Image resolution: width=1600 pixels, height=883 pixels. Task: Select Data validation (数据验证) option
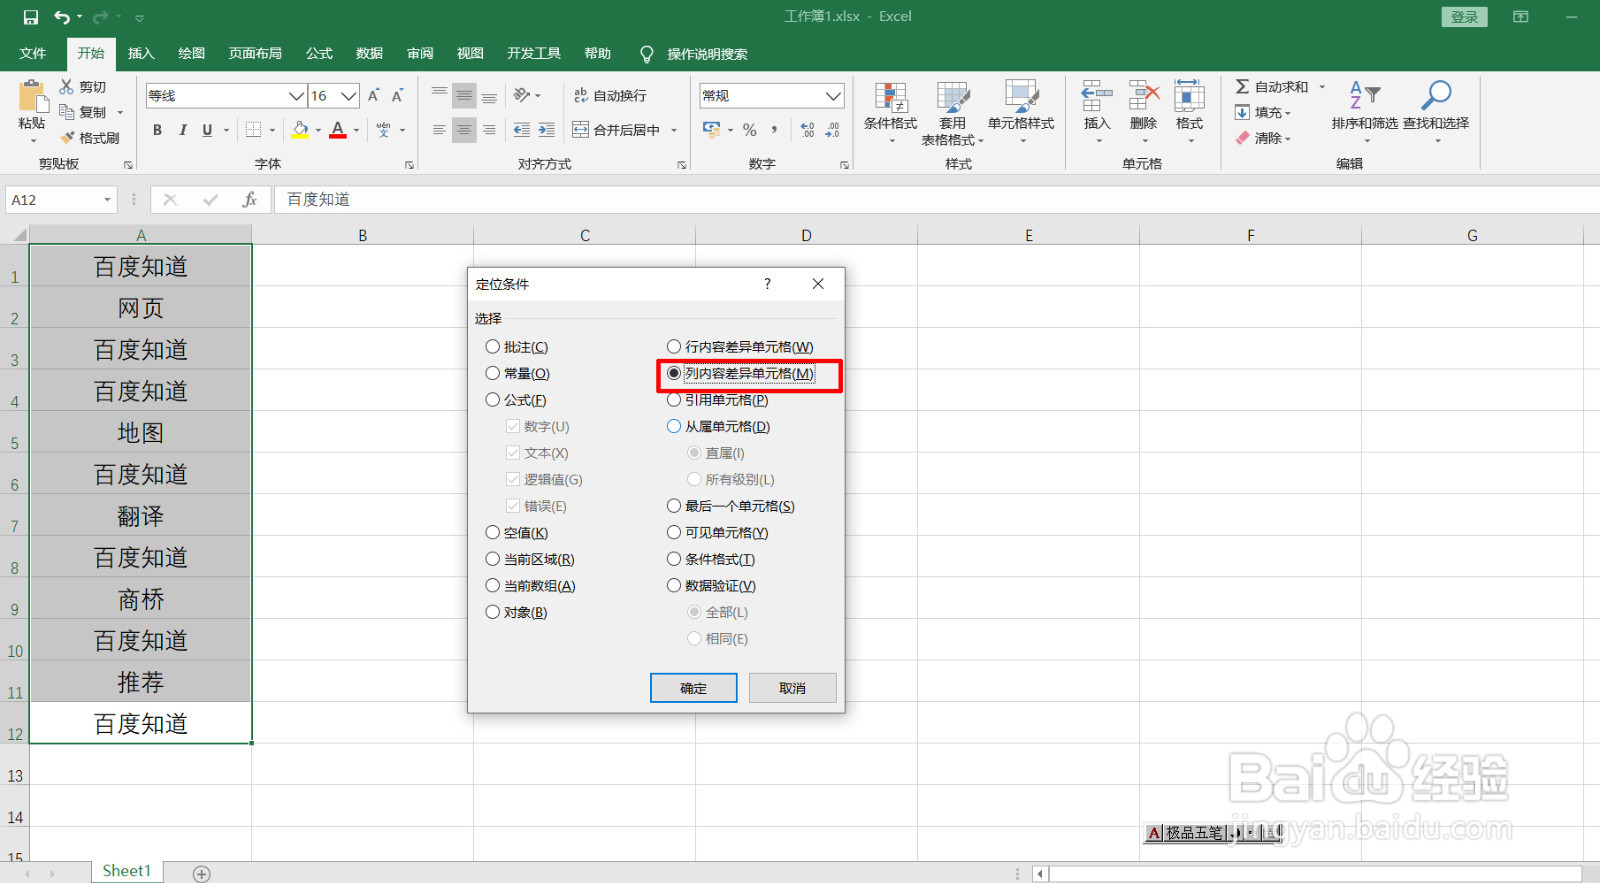tap(674, 586)
